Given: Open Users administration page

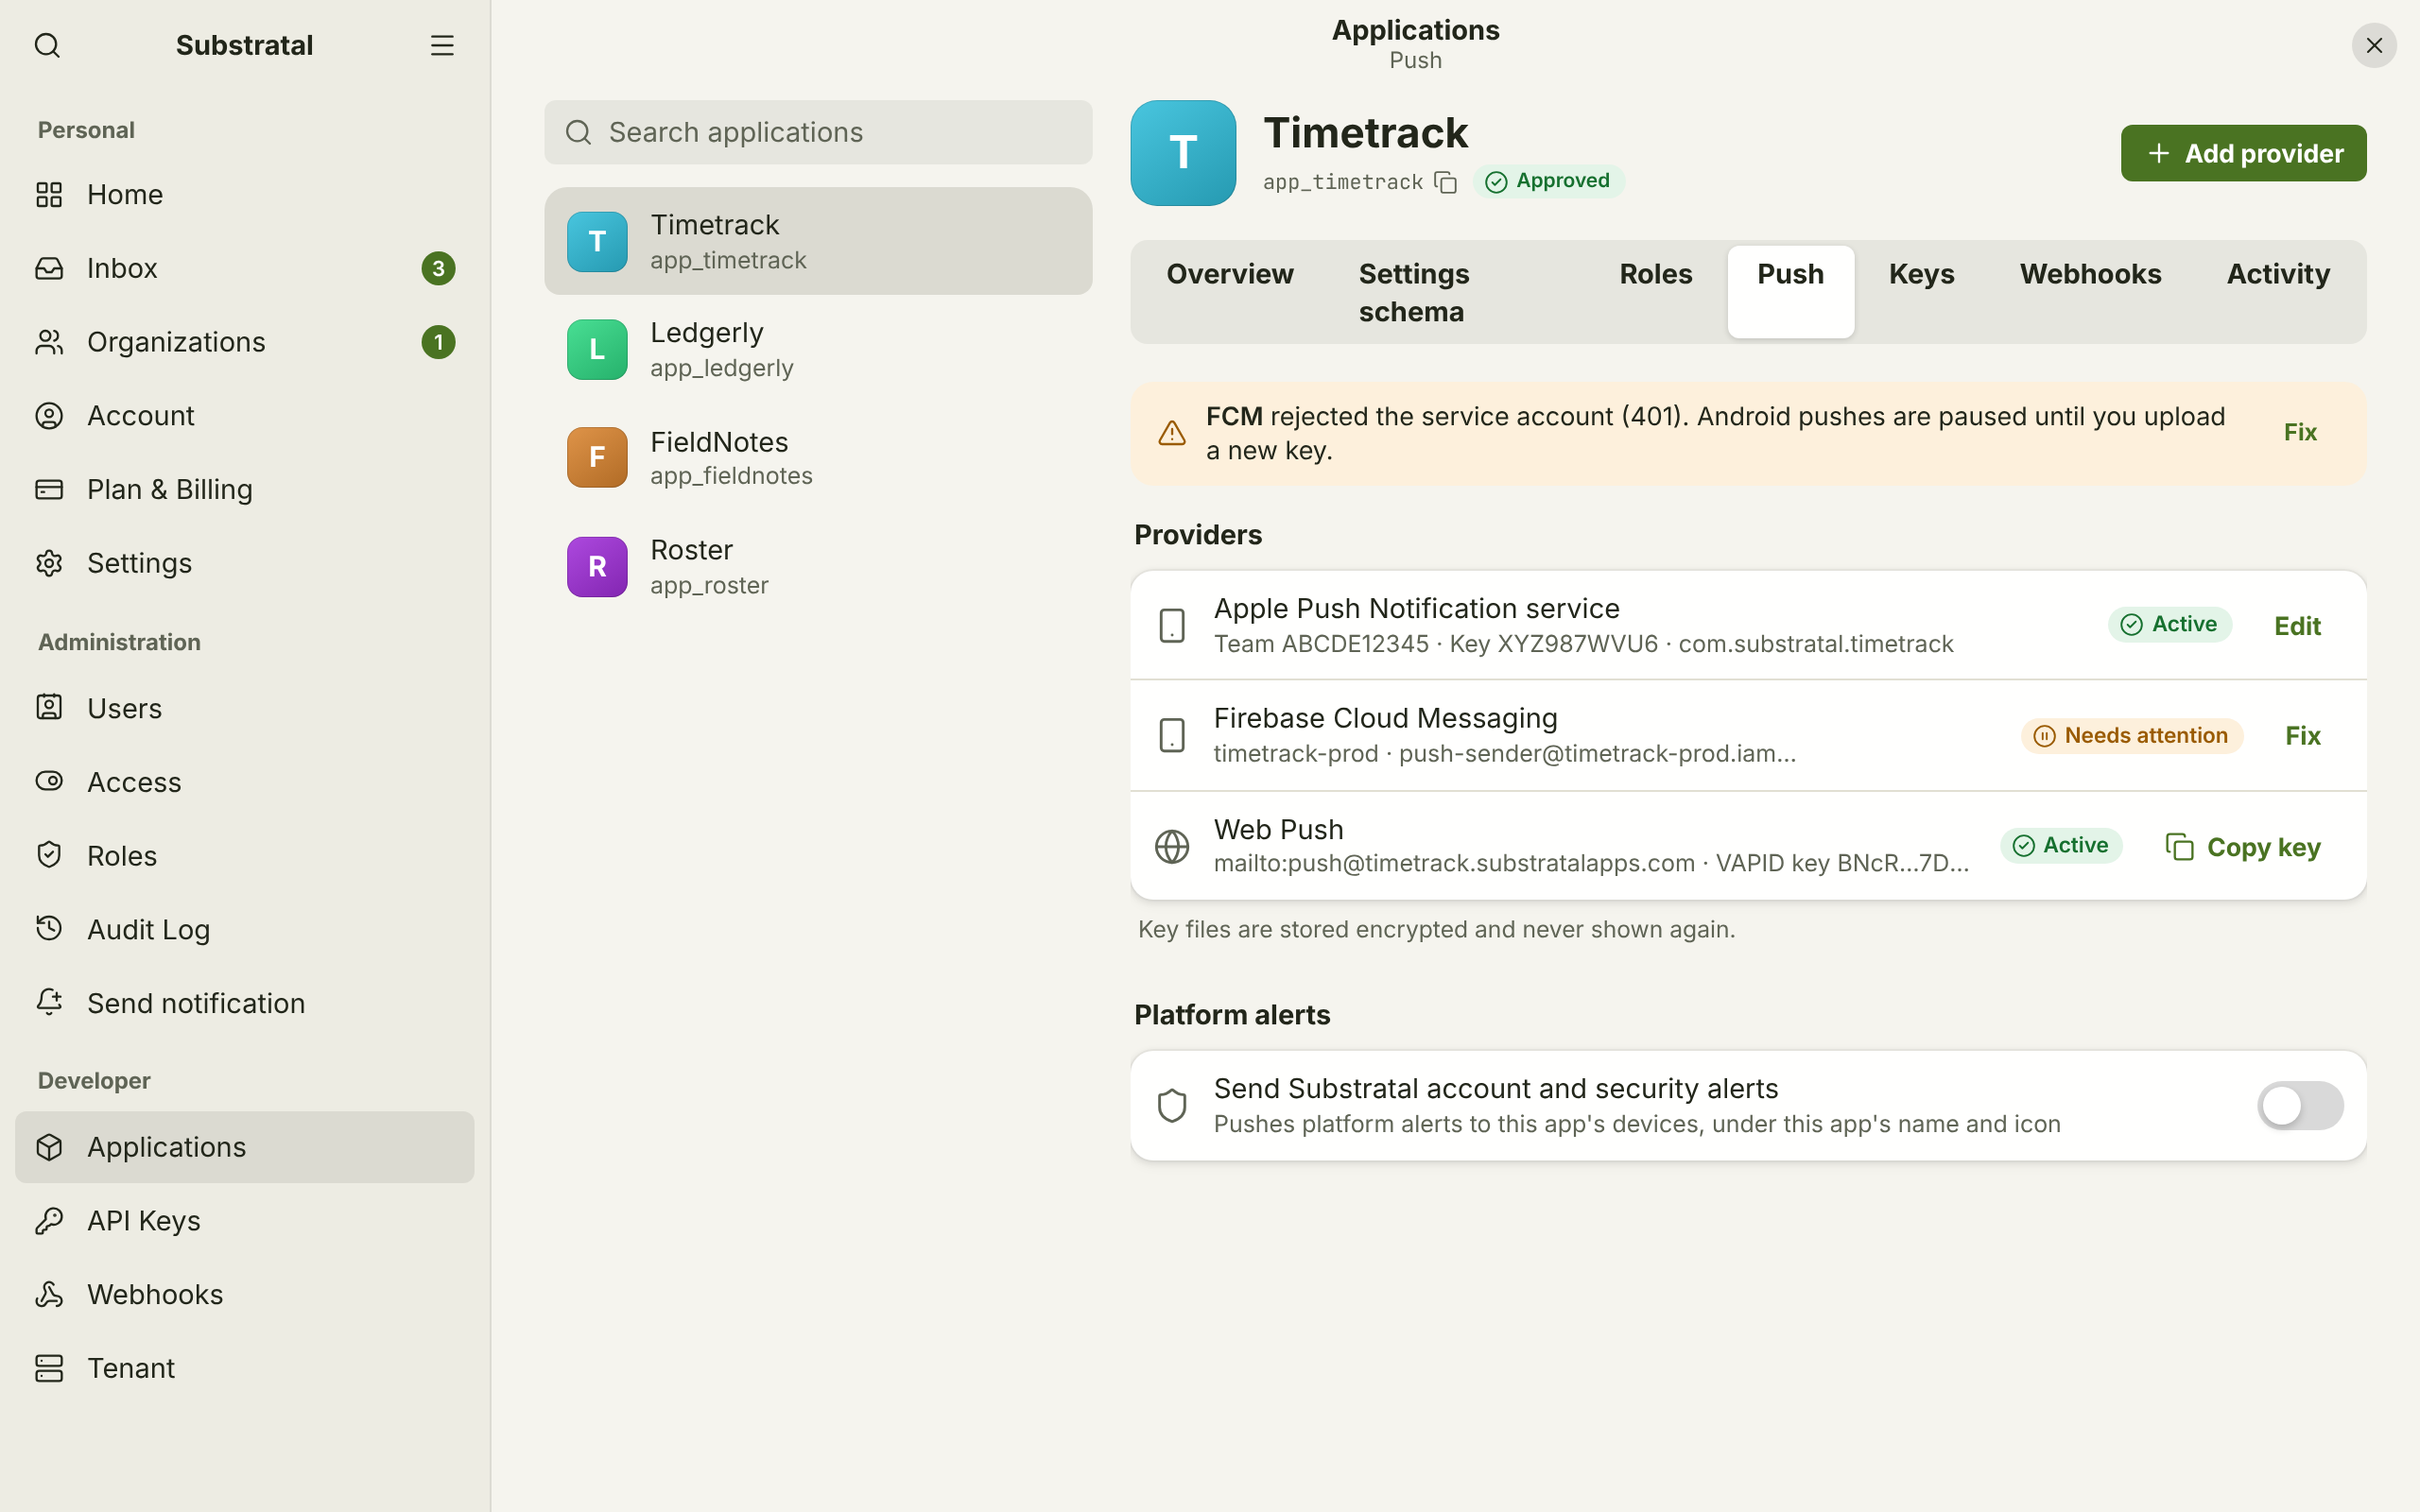Looking at the screenshot, I should click(x=245, y=708).
